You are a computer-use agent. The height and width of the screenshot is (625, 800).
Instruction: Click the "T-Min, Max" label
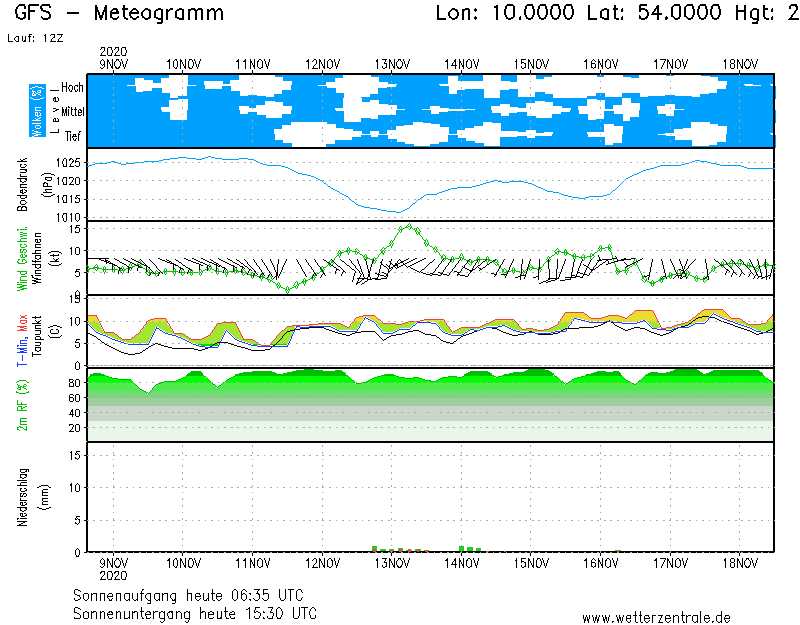pyautogui.click(x=22, y=340)
